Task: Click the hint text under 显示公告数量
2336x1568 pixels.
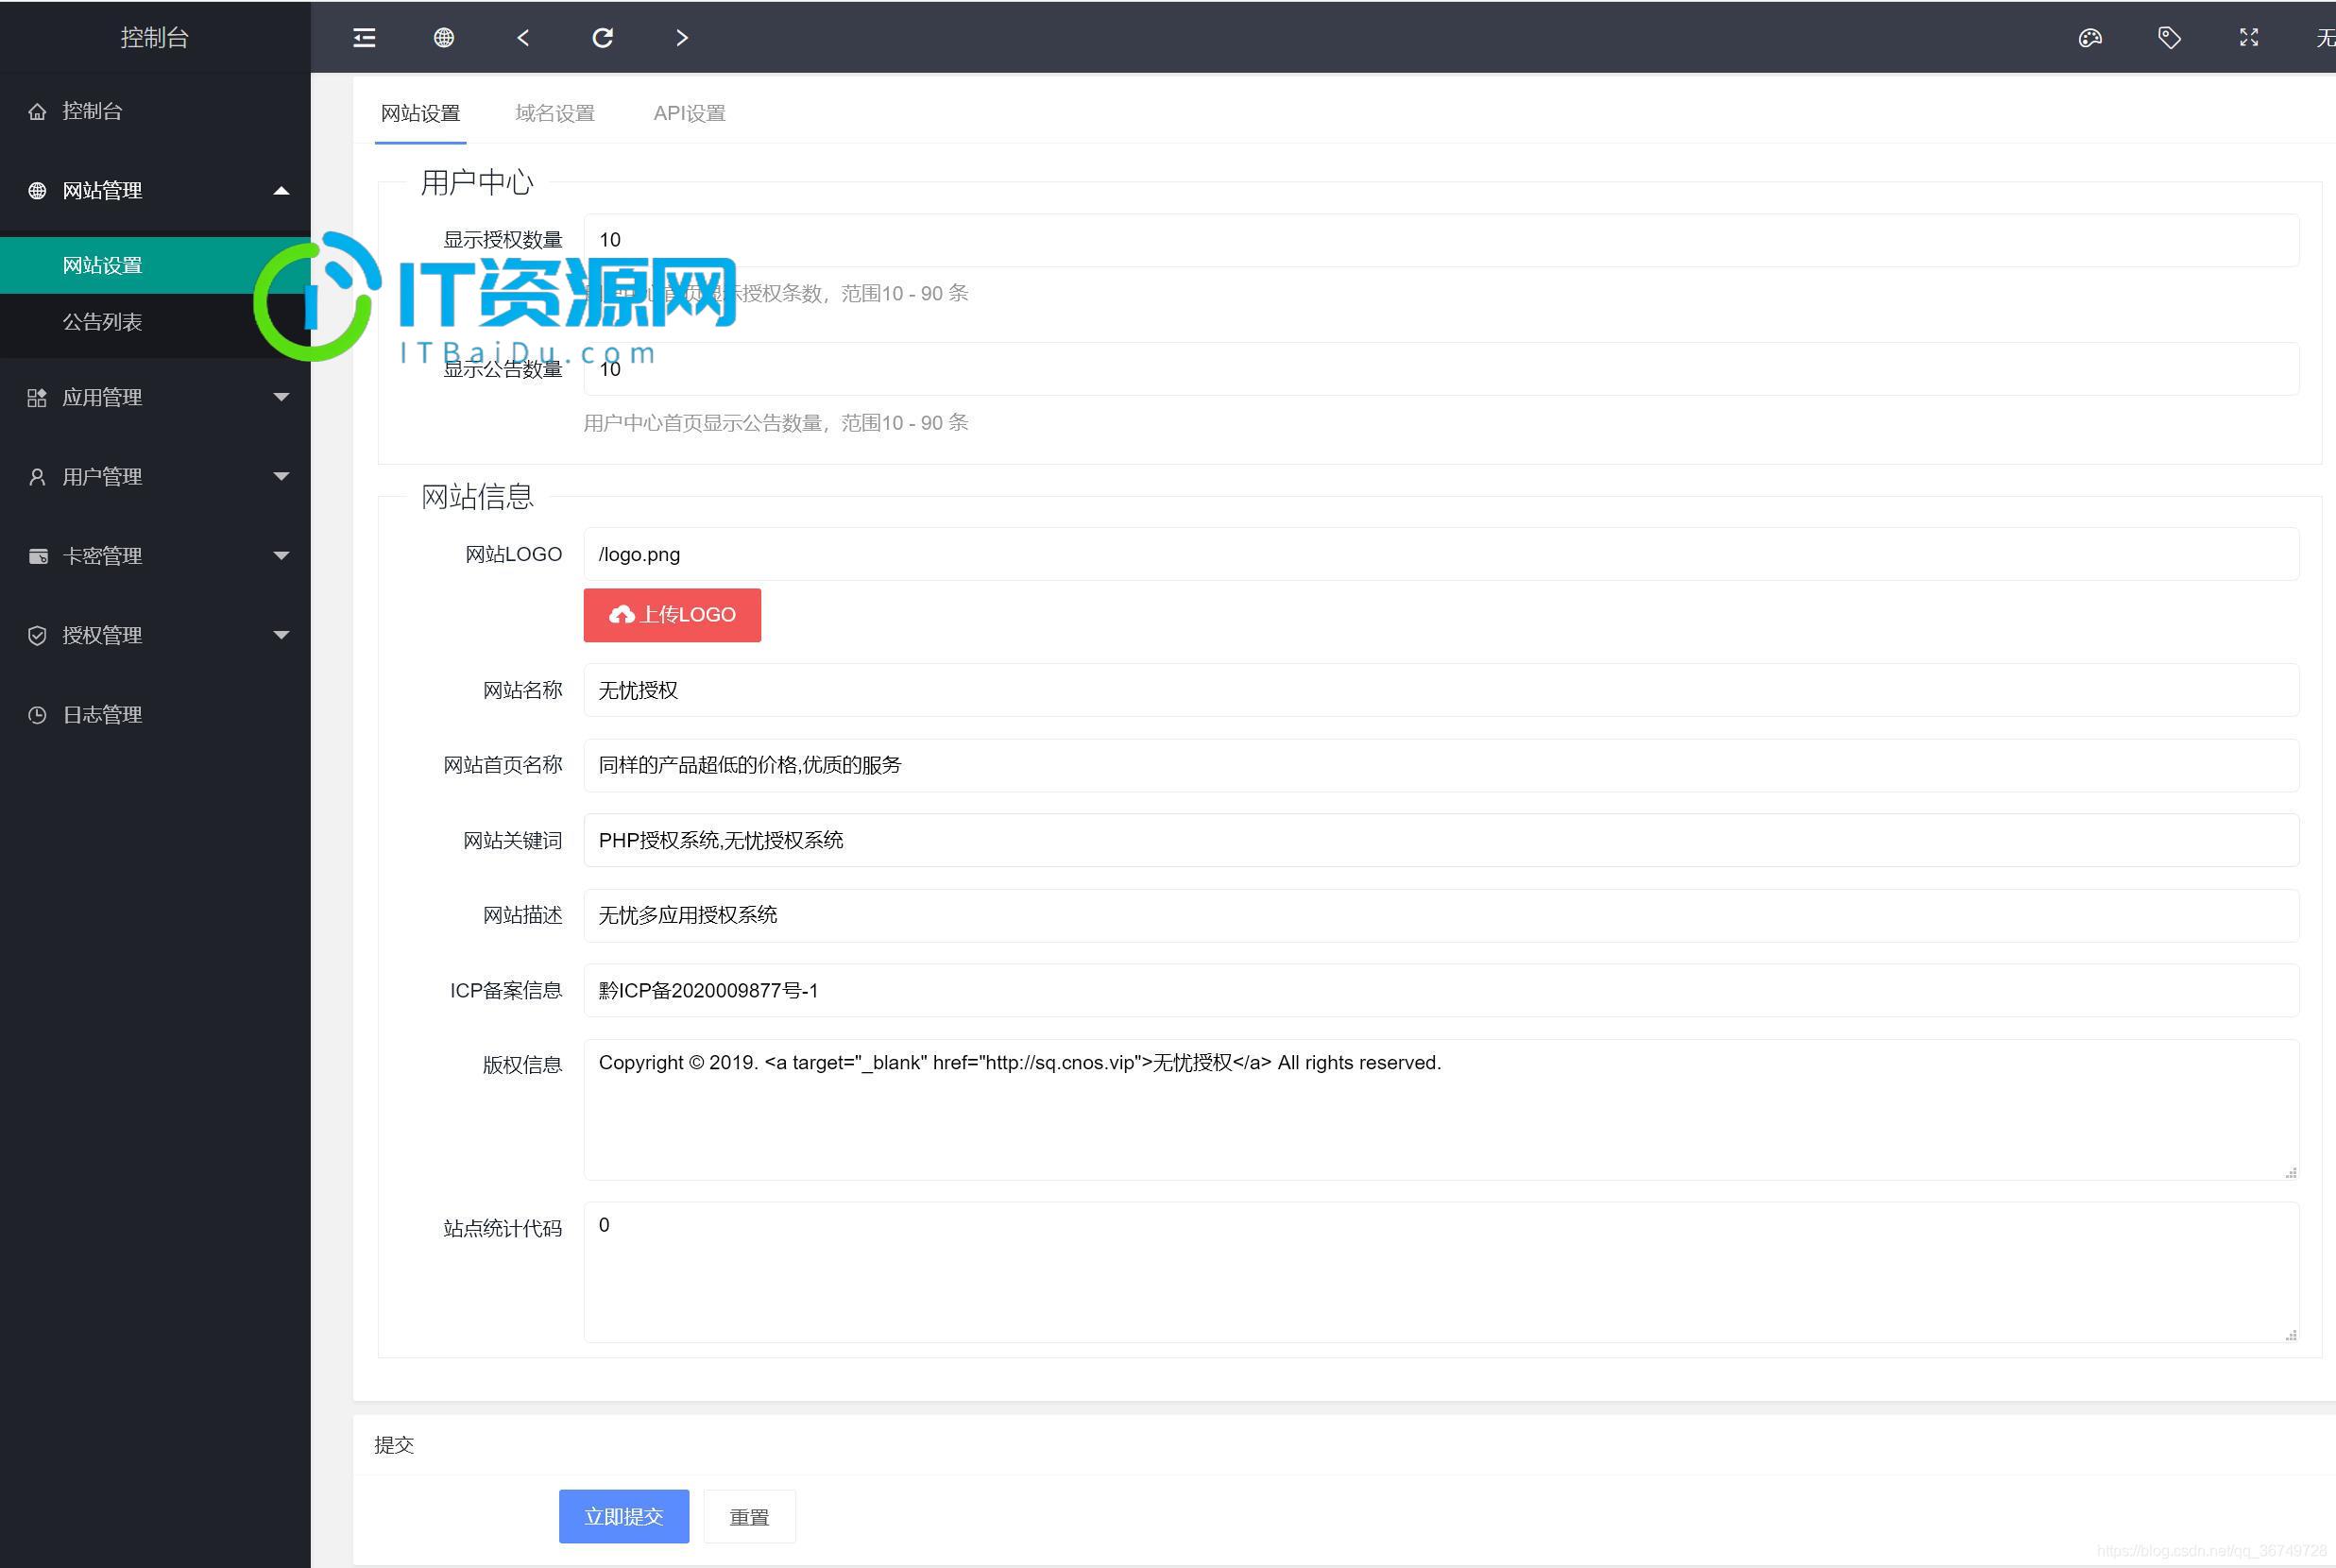Action: tap(776, 423)
